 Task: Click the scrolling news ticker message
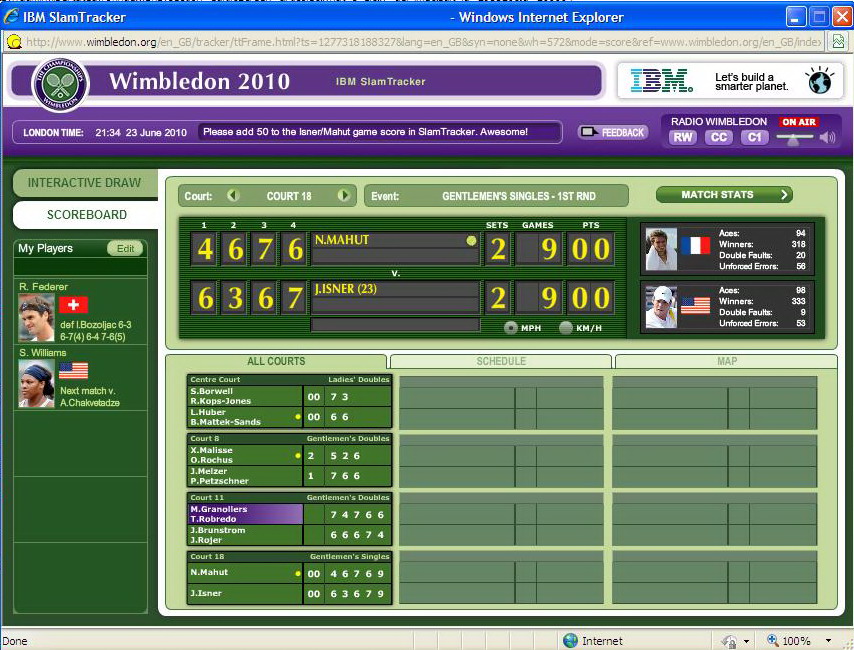click(380, 132)
